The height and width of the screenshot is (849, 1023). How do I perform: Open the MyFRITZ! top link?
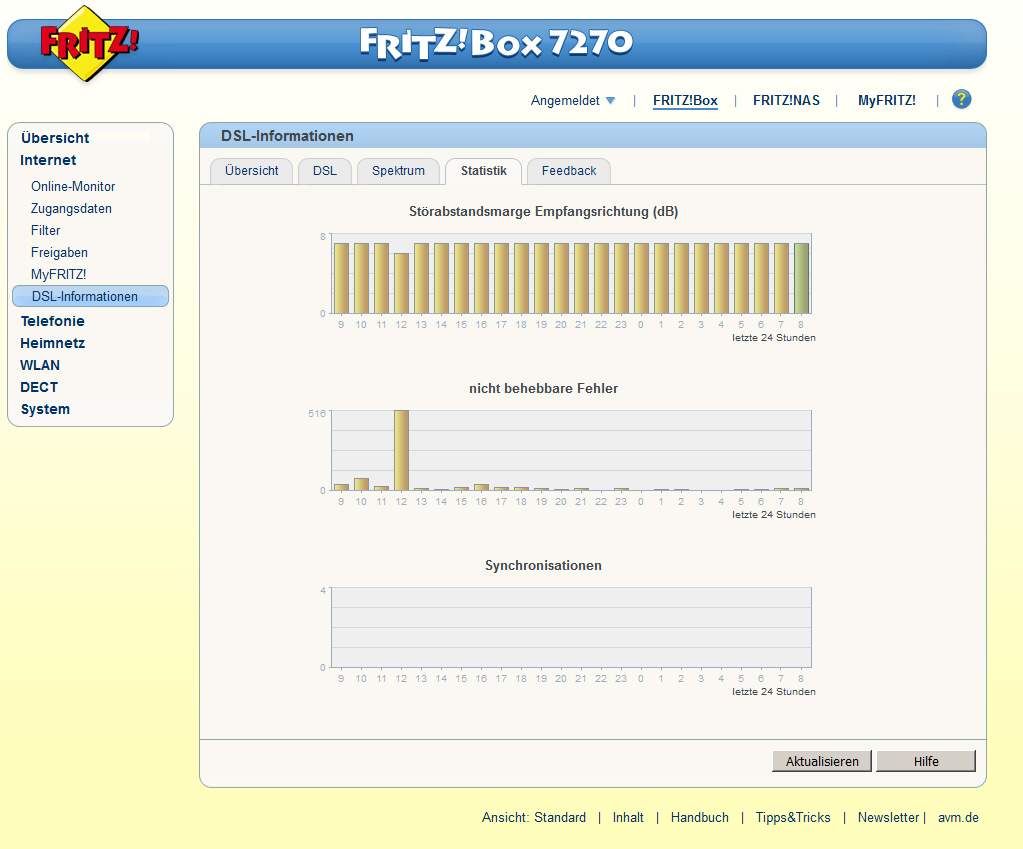click(887, 100)
